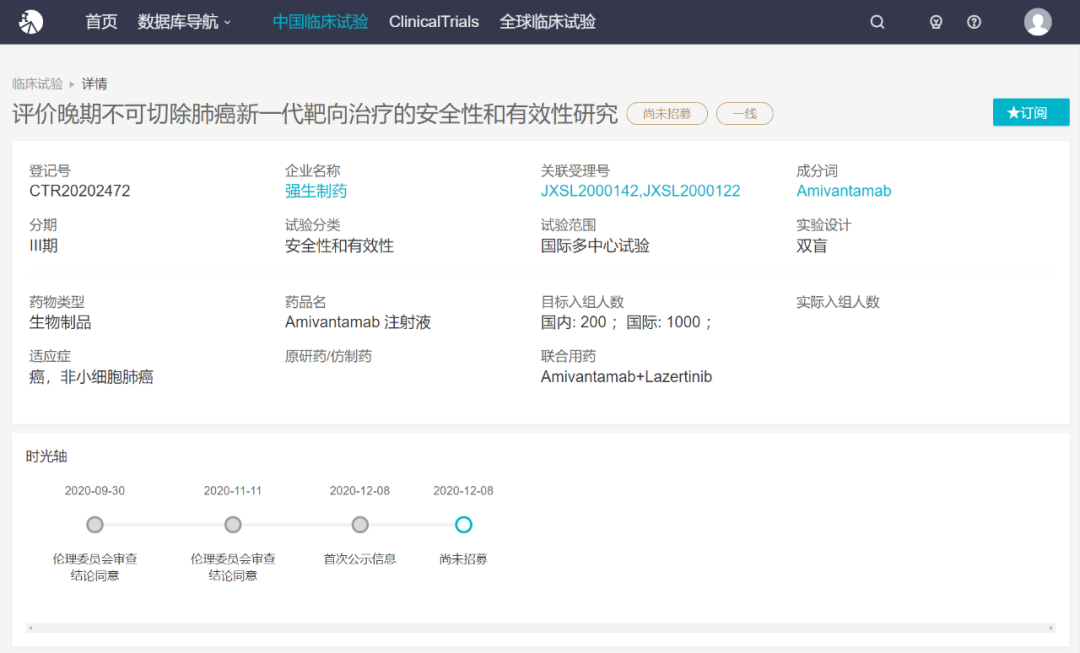Click the 生物制品 drug type value
This screenshot has height=653, width=1080.
click(x=60, y=322)
